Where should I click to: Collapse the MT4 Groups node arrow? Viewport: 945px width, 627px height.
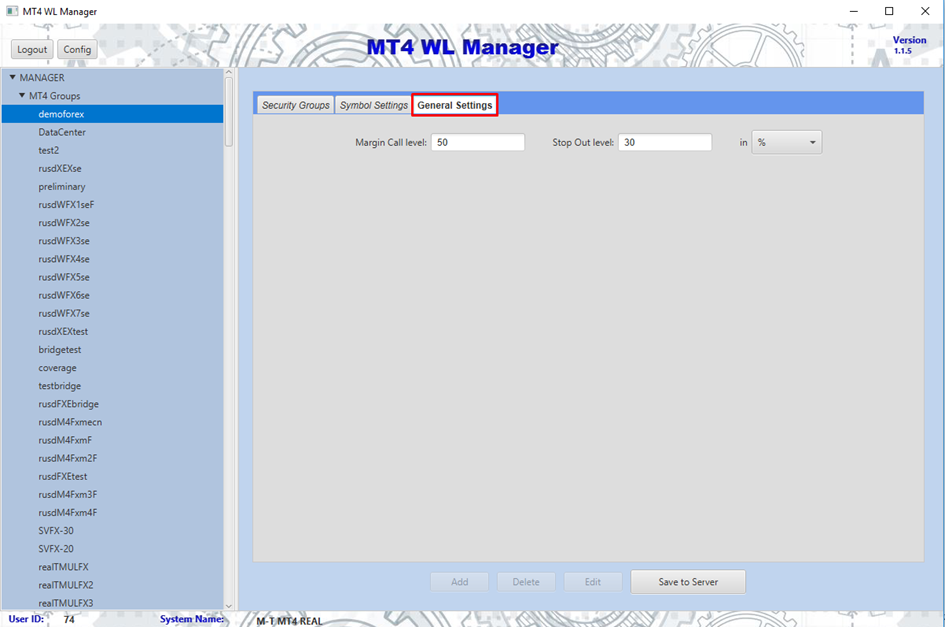[x=22, y=95]
